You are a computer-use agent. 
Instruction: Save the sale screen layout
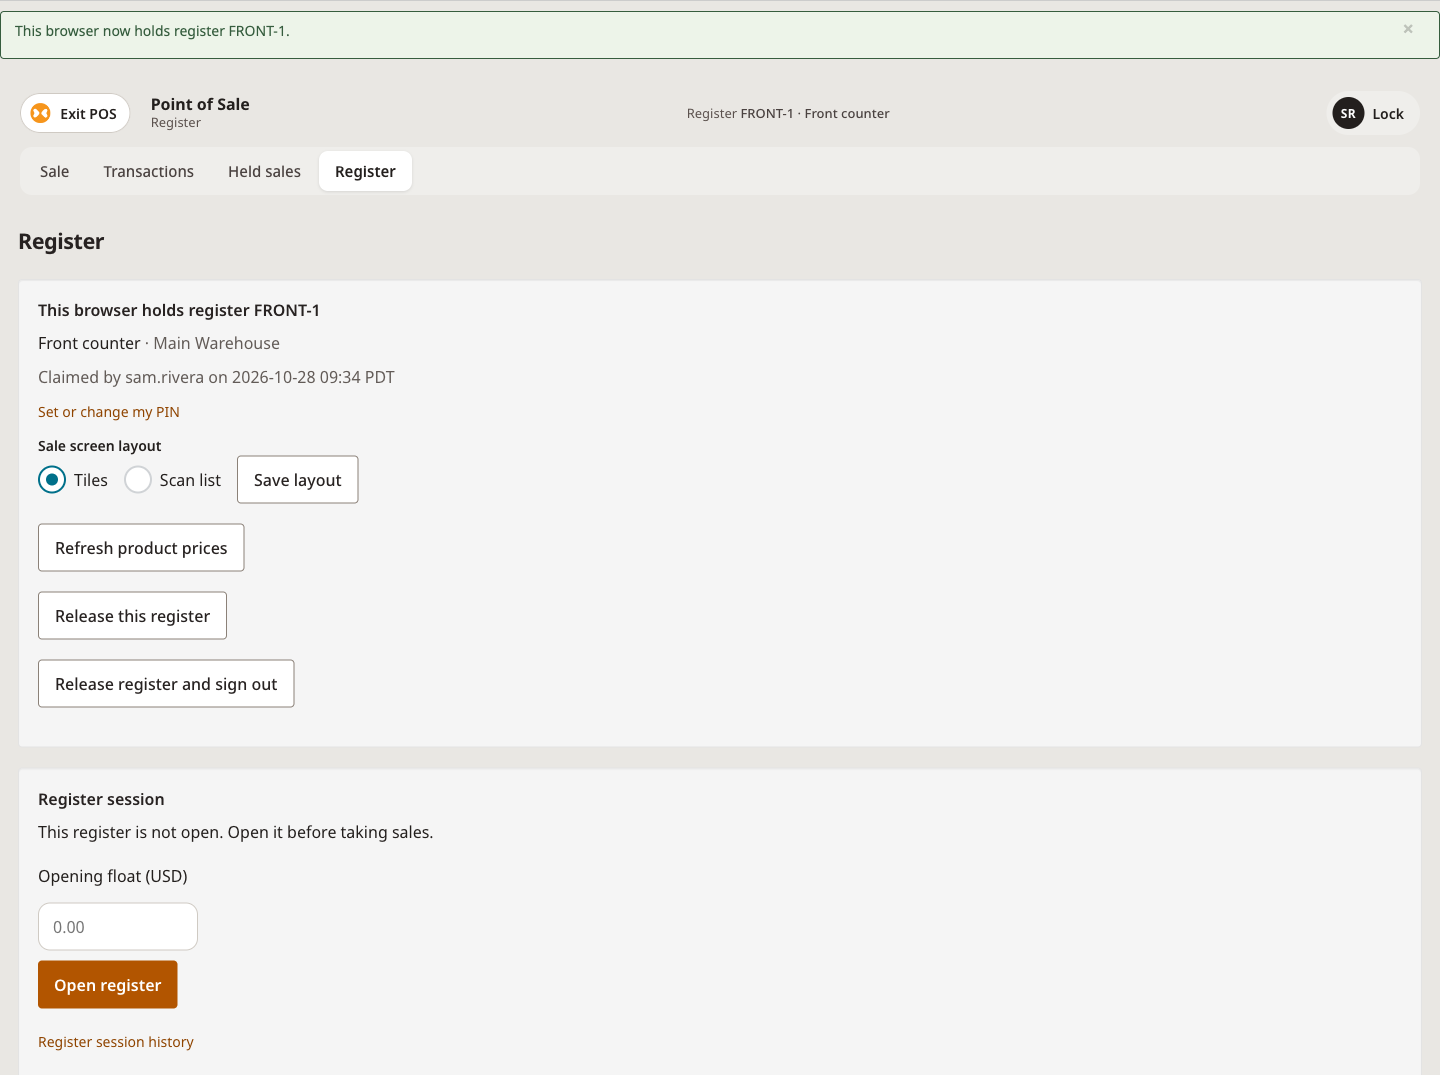(x=297, y=480)
